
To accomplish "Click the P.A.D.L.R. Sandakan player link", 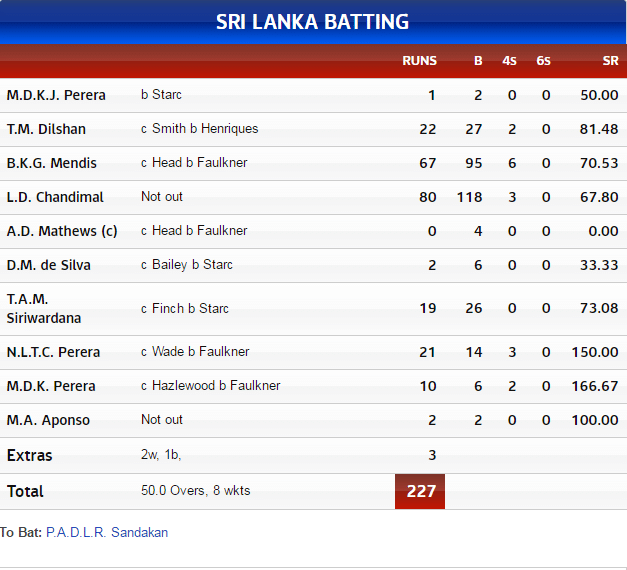I will point(107,533).
